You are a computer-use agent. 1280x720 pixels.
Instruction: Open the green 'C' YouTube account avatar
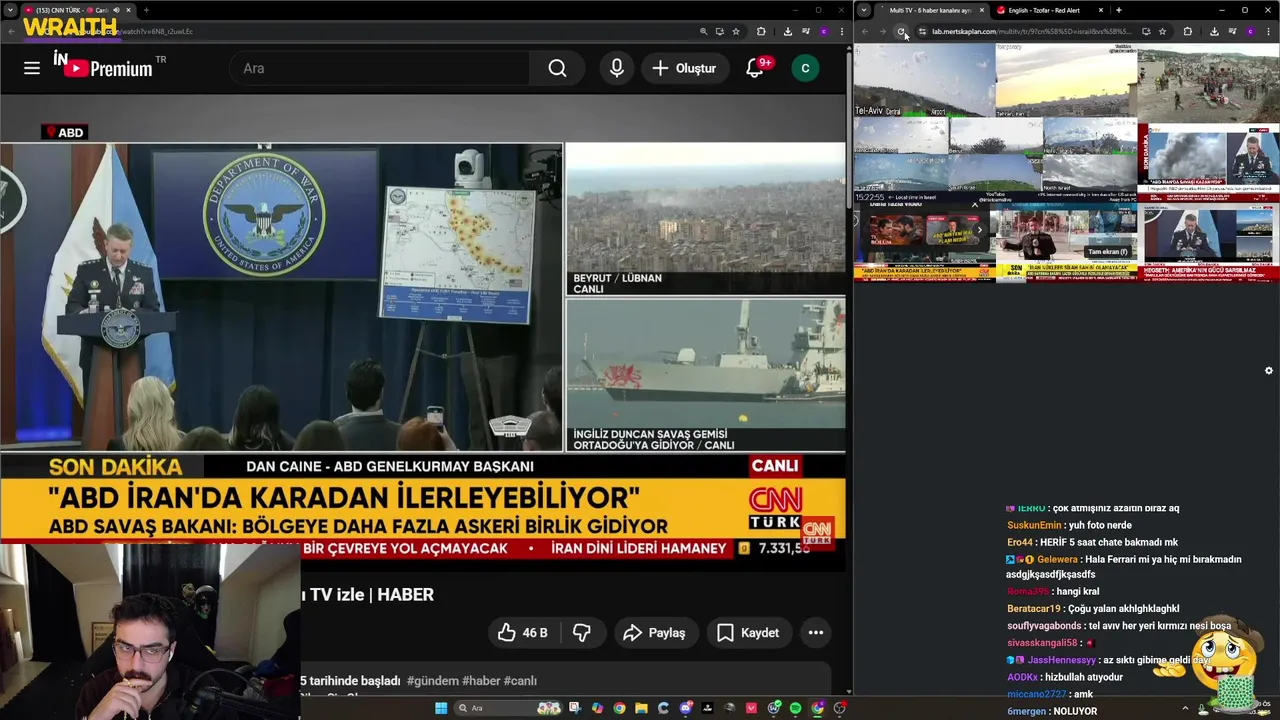pos(805,68)
